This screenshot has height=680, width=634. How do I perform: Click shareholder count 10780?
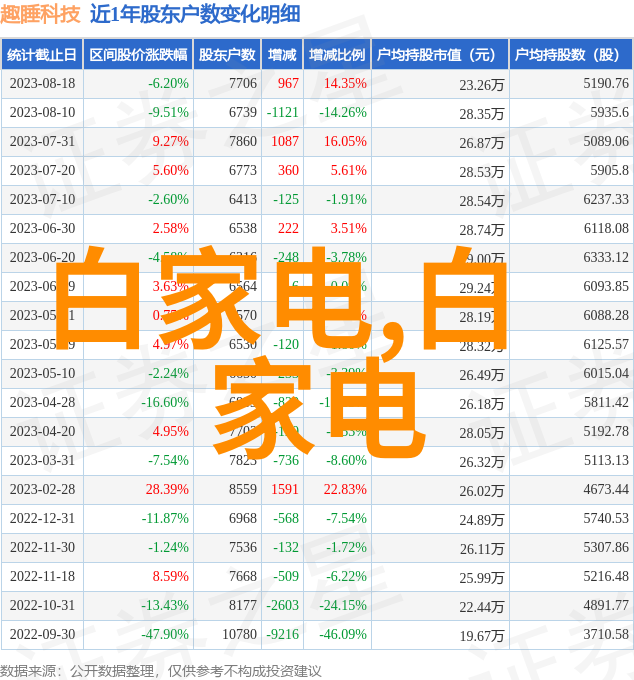239,634
